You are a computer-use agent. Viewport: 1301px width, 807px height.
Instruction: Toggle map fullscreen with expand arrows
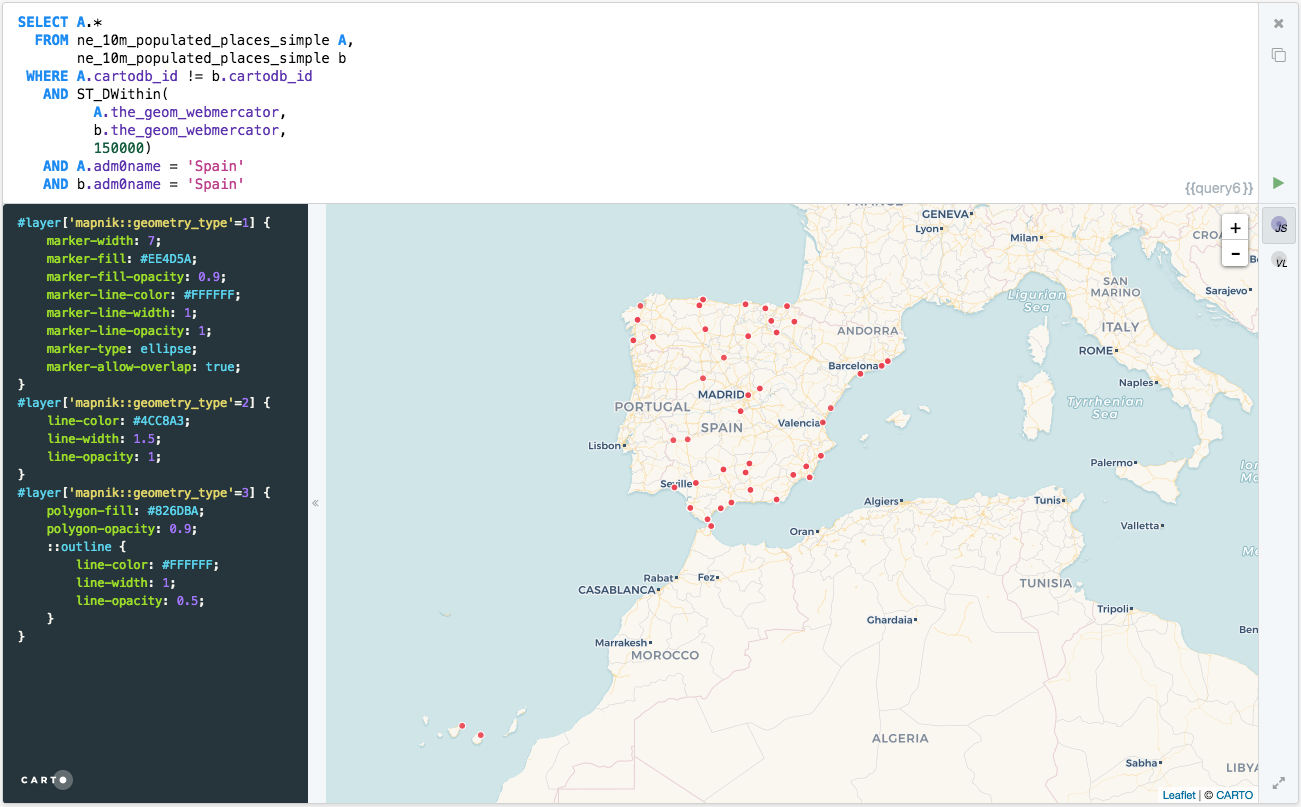click(1278, 783)
